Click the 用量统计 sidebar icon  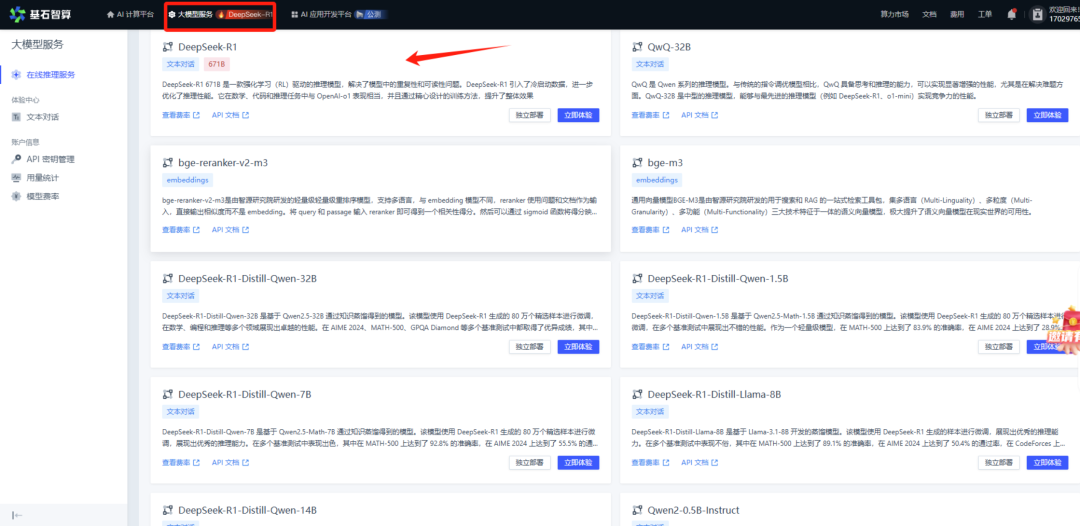click(x=17, y=178)
